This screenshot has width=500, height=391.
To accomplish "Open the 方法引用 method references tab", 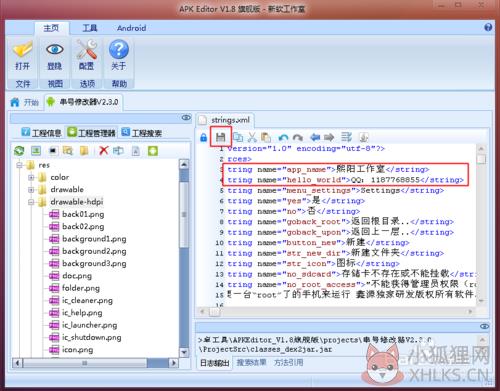I will click(x=289, y=362).
